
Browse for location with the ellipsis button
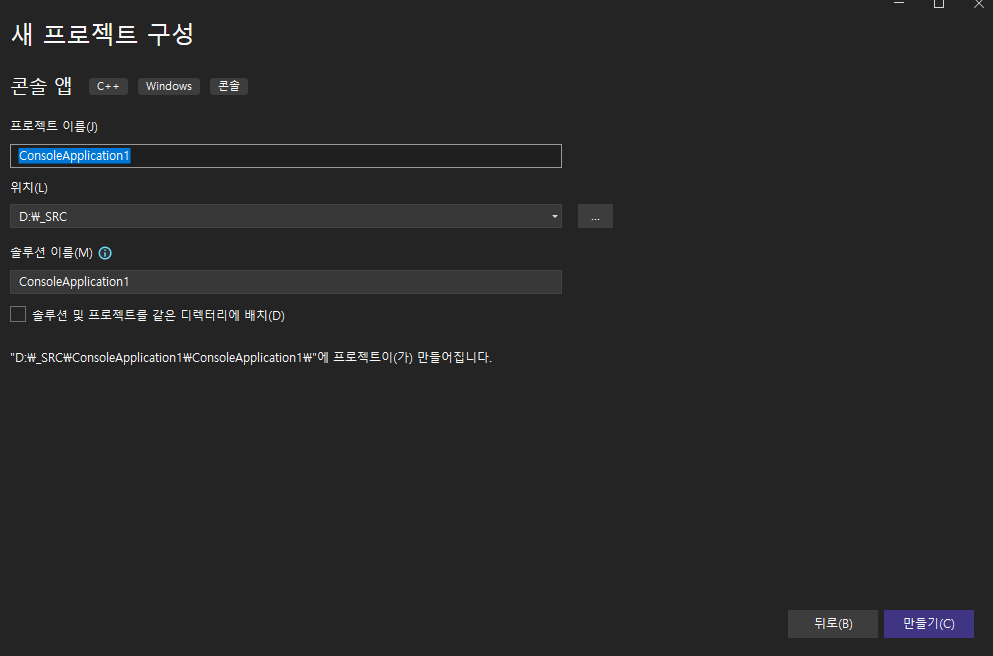point(595,217)
